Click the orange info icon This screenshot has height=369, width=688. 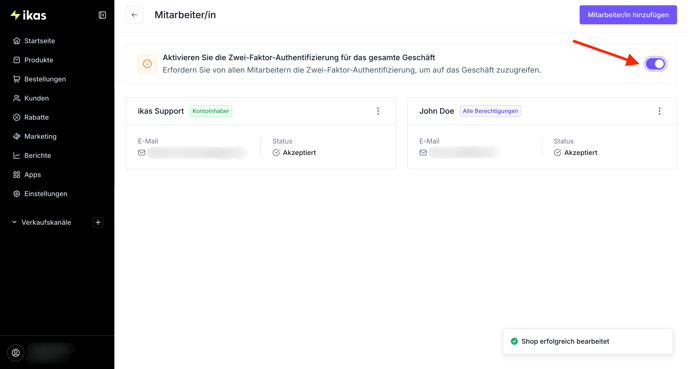[x=147, y=64]
